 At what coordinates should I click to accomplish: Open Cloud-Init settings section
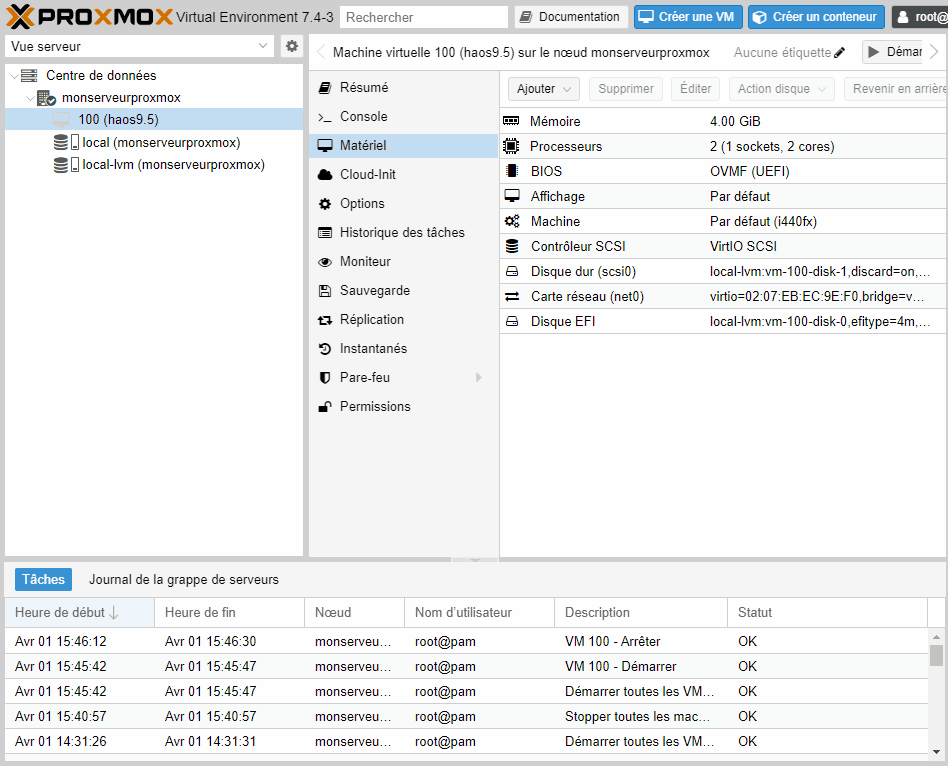coord(367,175)
